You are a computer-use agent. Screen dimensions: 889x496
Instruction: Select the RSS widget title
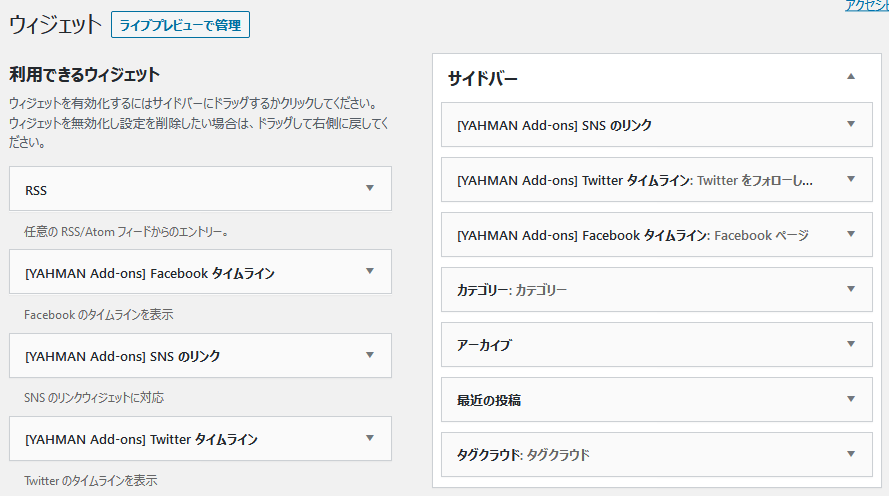coord(36,190)
